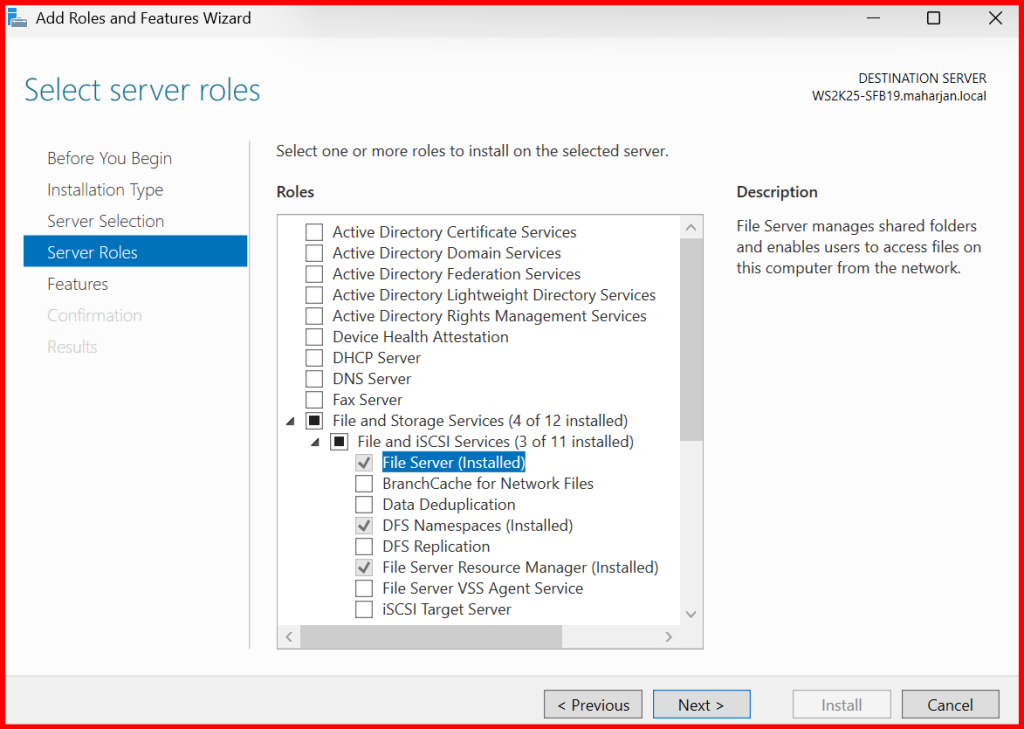This screenshot has width=1024, height=729.
Task: Collapse the File and iSCSI Services node
Action: point(315,442)
